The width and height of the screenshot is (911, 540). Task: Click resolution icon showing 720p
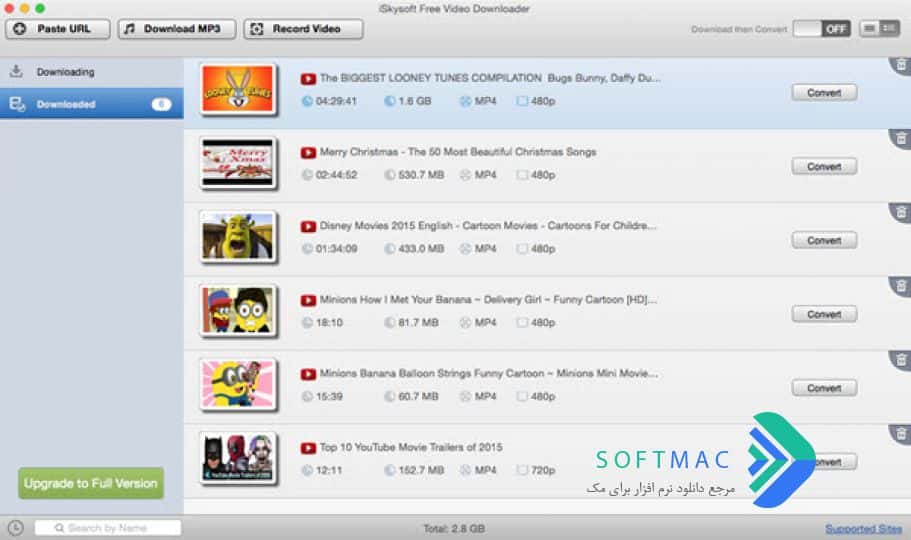click(x=522, y=470)
